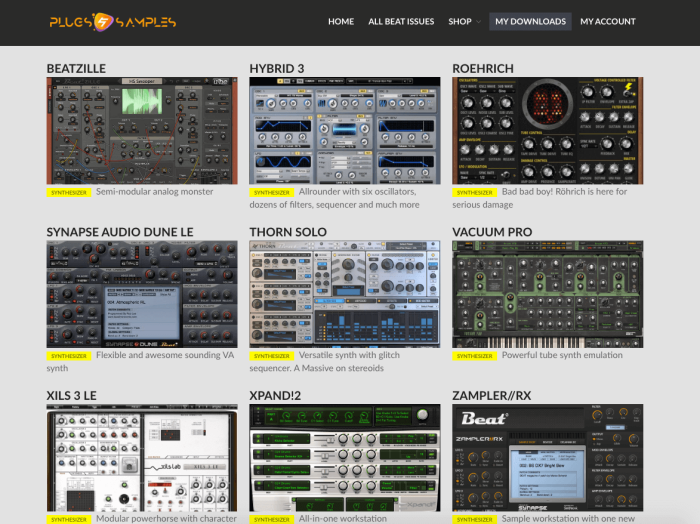Open the ROEHRICH title link

coord(483,69)
